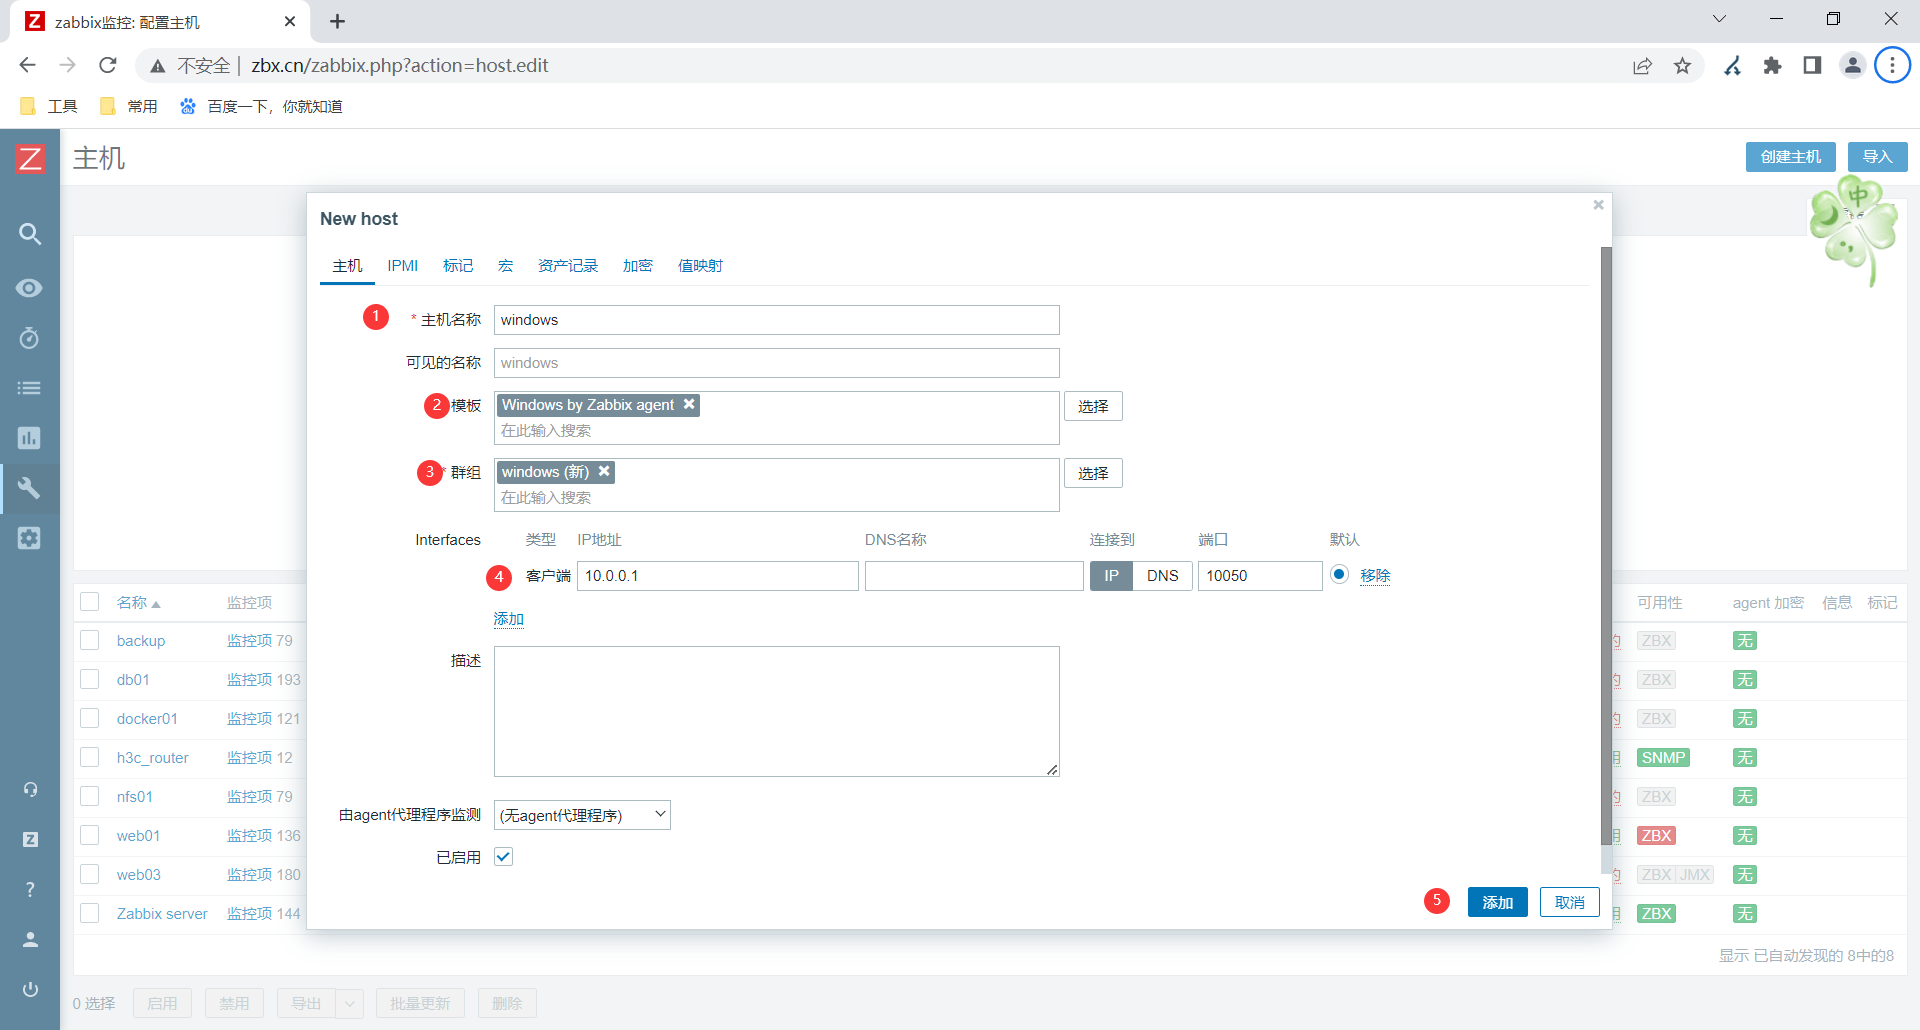Switch to the 宏 tab
This screenshot has width=1920, height=1030.
pos(506,266)
